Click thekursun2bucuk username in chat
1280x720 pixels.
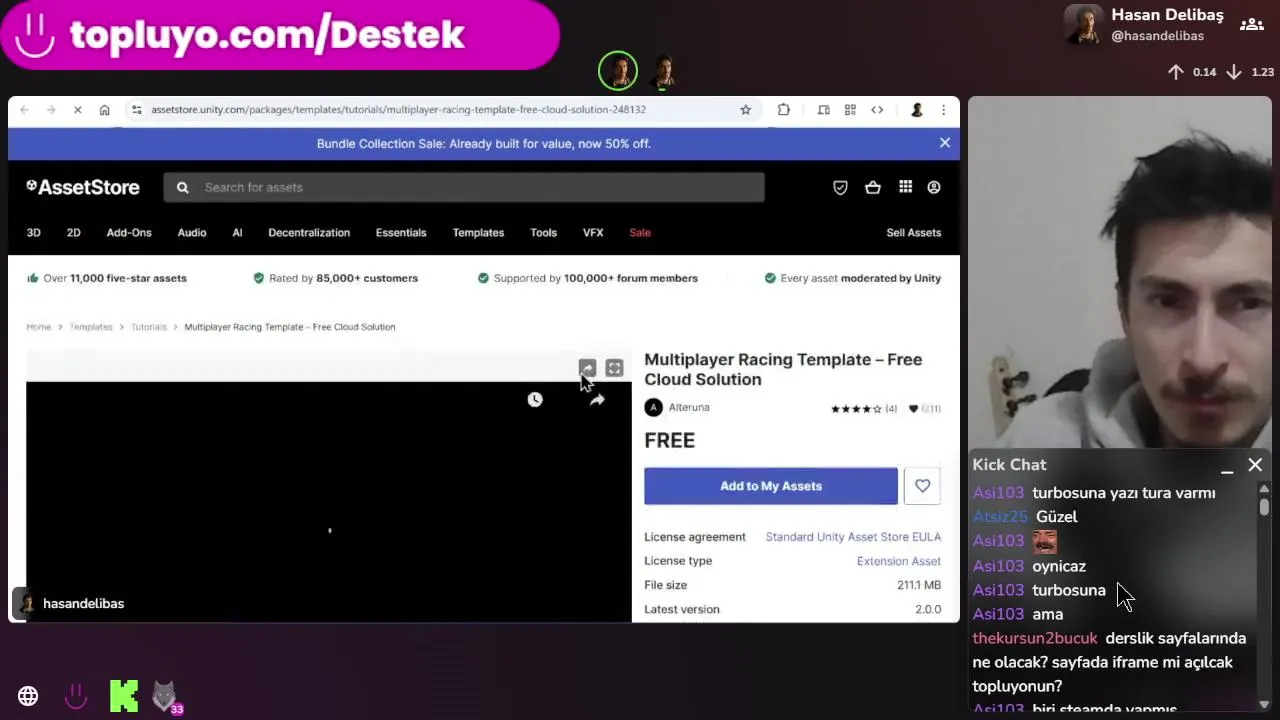pos(1035,638)
